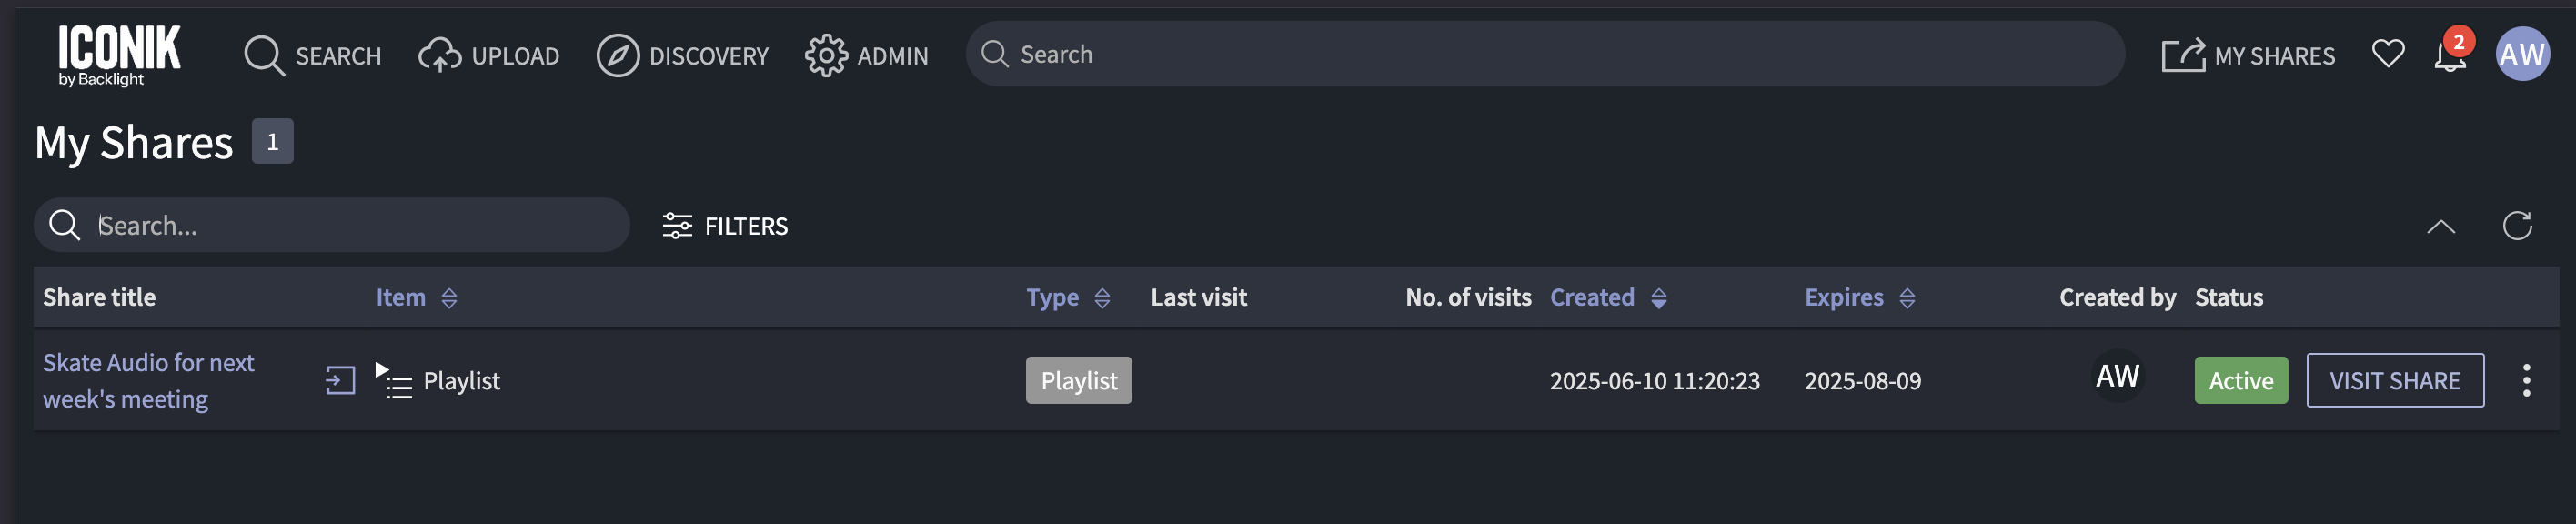Screen dimensions: 2576x524
Task: Click the ICONIK by Backlight logo
Action: [x=120, y=55]
